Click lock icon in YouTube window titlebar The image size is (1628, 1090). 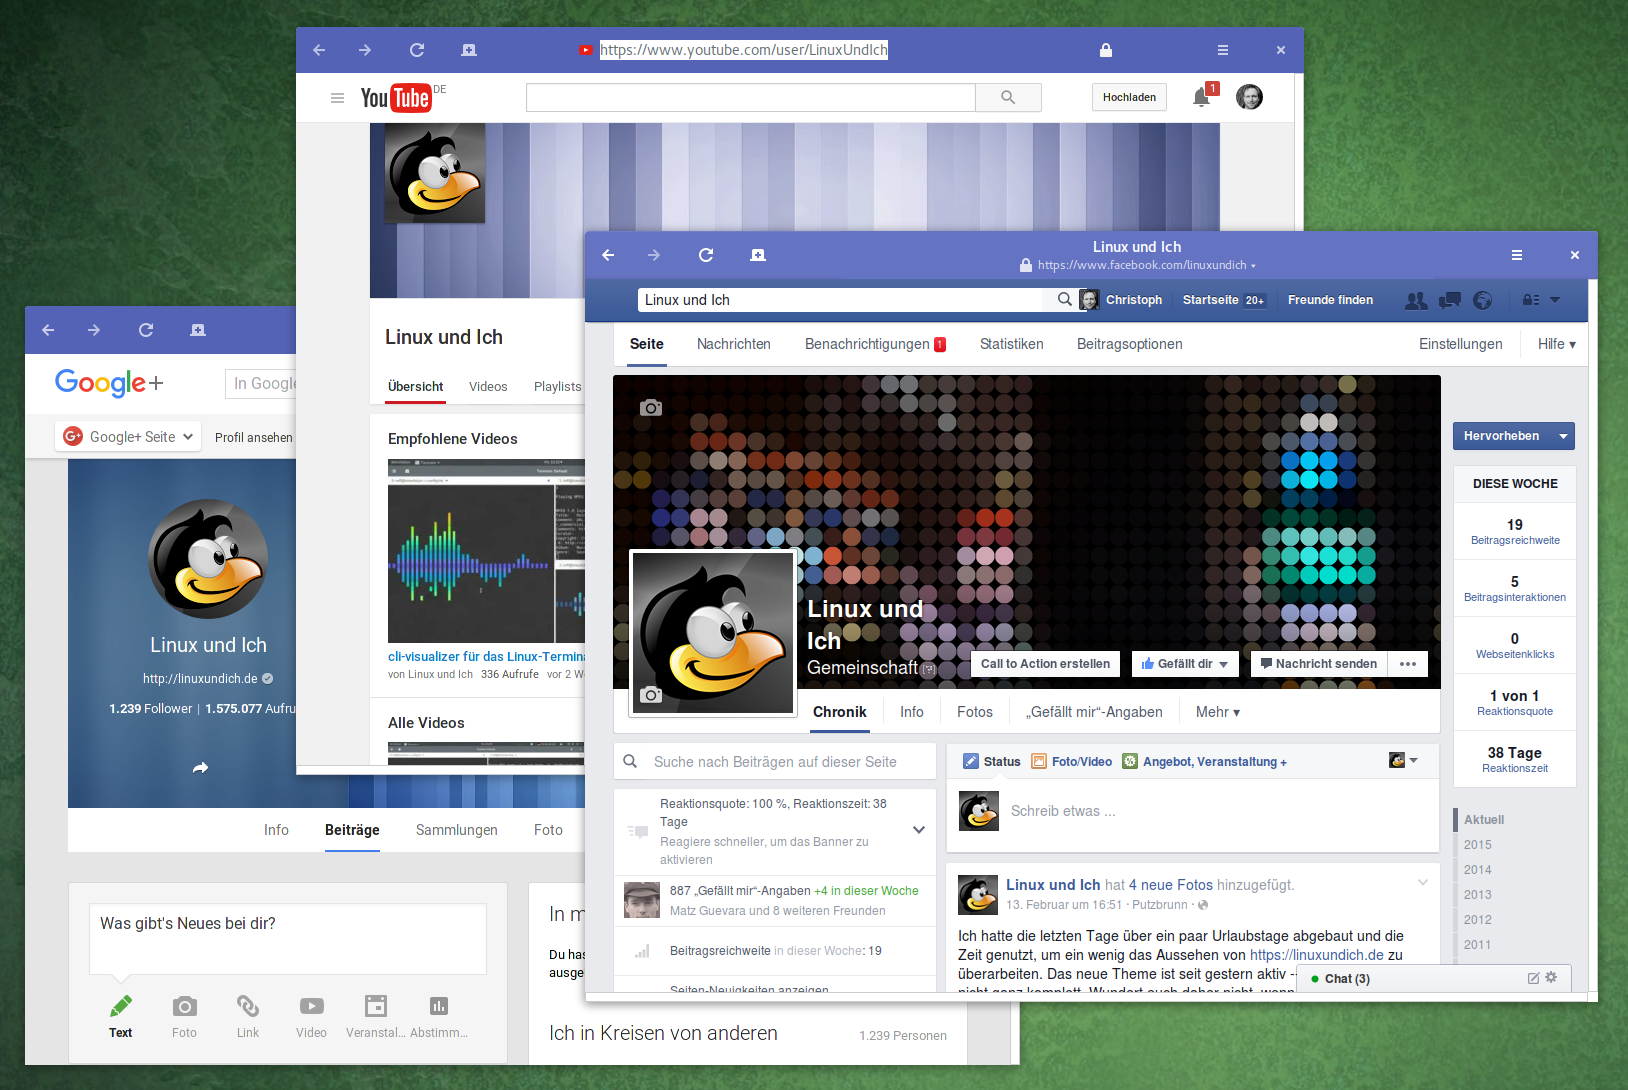tap(1105, 50)
